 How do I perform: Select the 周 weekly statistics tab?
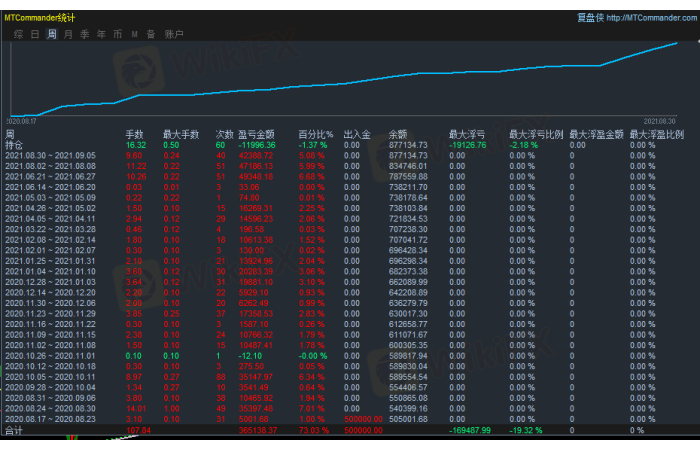[52, 34]
